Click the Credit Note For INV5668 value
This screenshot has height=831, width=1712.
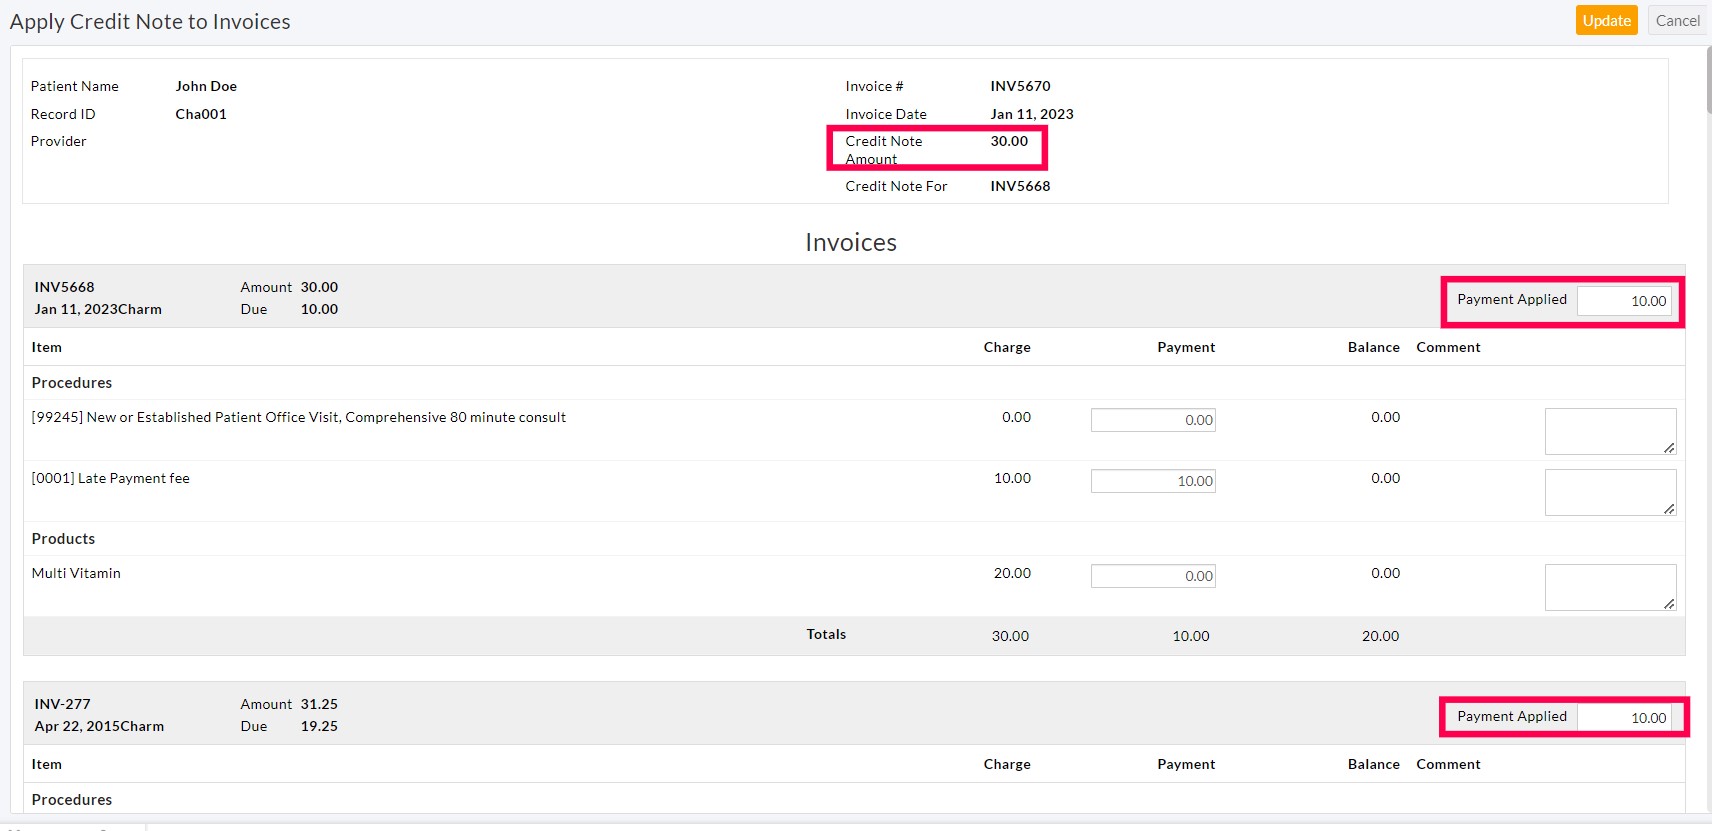coord(1020,186)
